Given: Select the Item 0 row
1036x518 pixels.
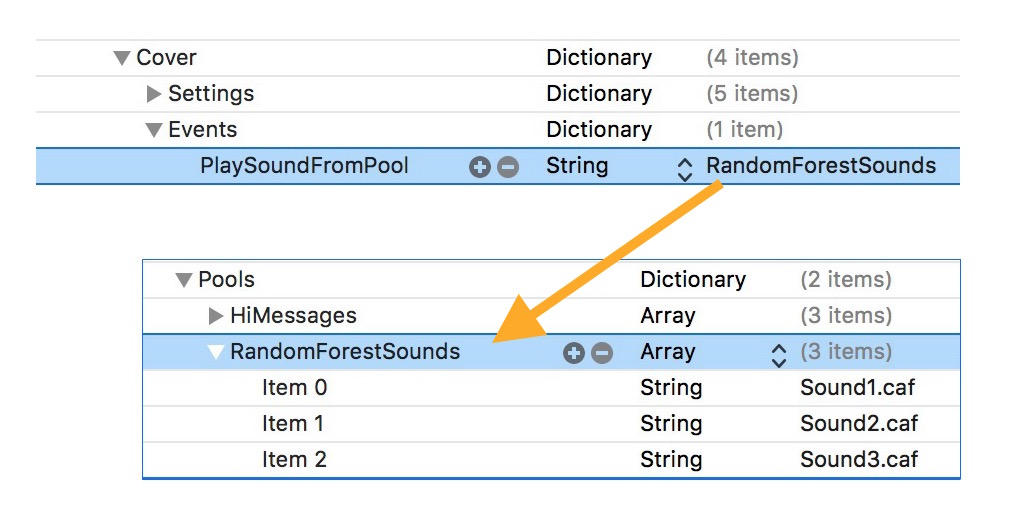Looking at the screenshot, I should pyautogui.click(x=294, y=388).
